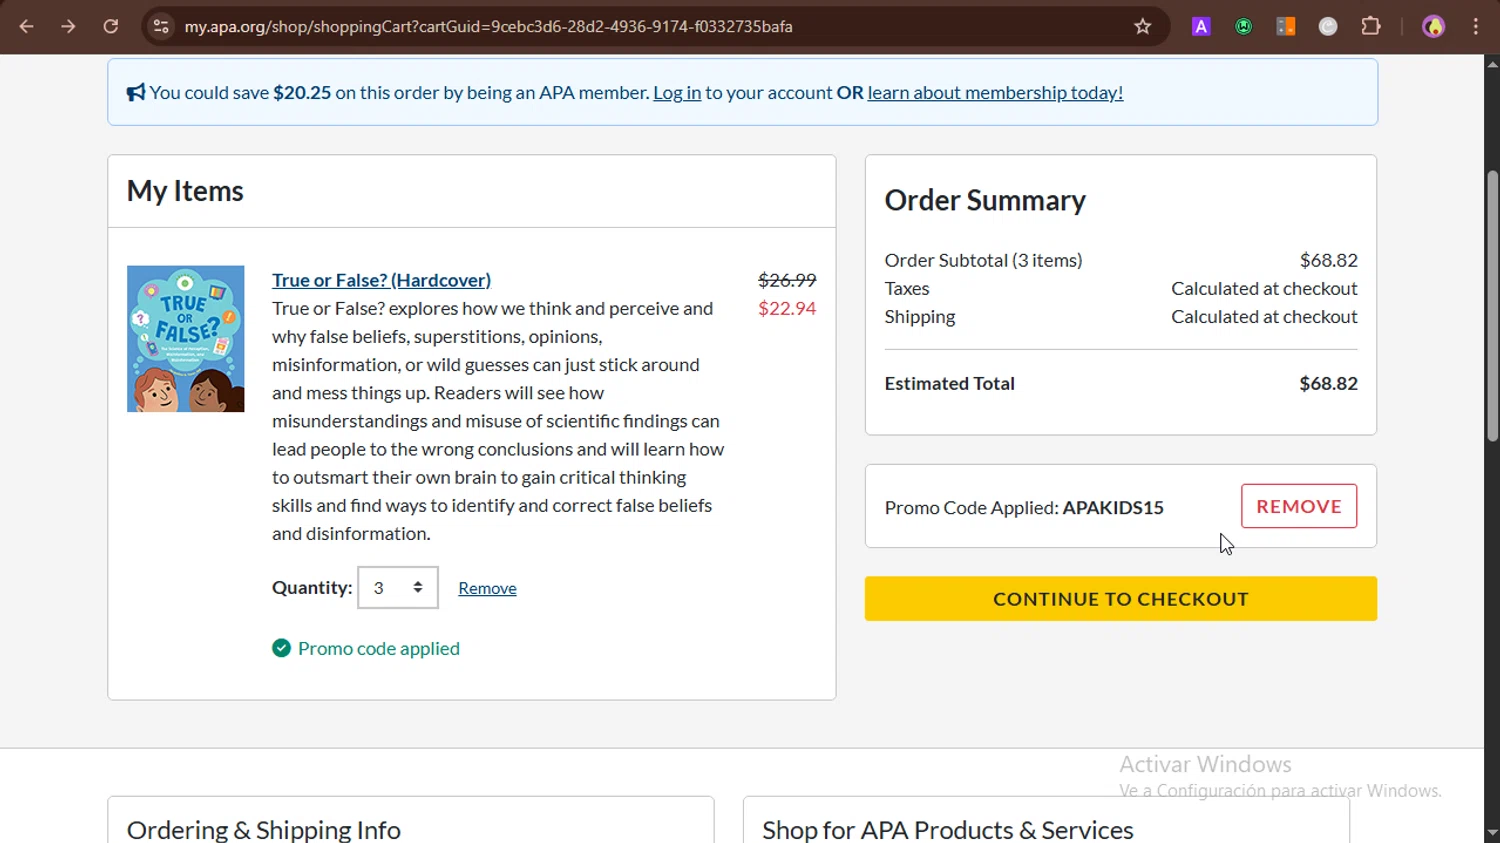
Task: Open learn about membership today link
Action: pyautogui.click(x=995, y=93)
